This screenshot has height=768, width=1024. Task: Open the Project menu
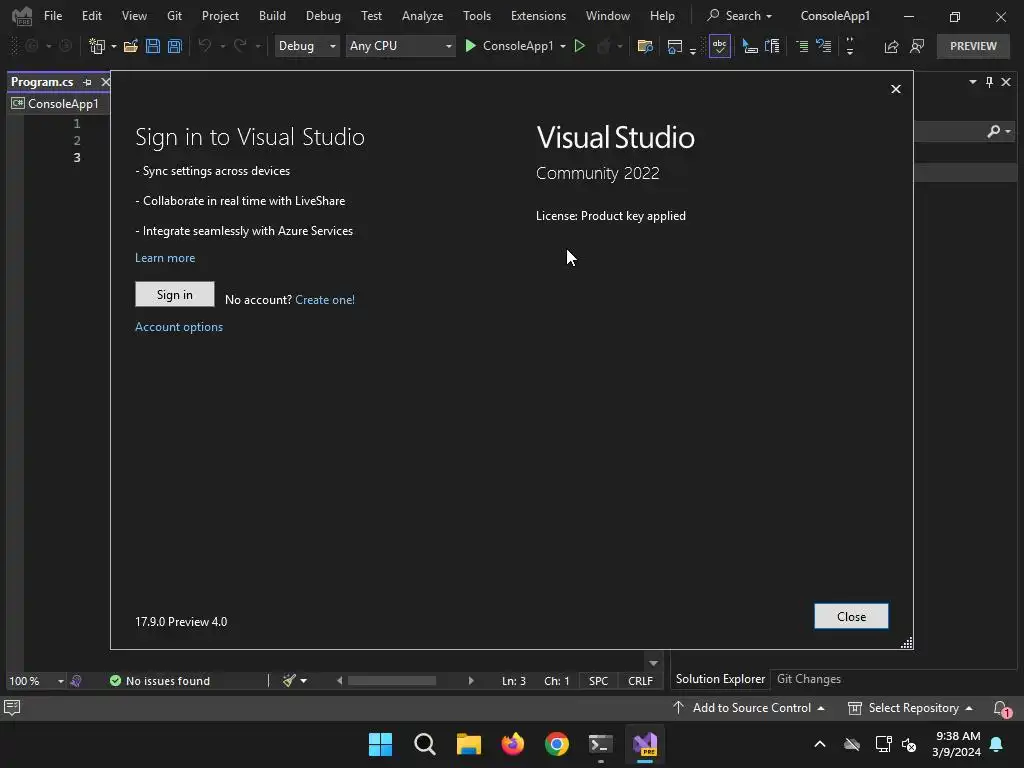(x=220, y=16)
